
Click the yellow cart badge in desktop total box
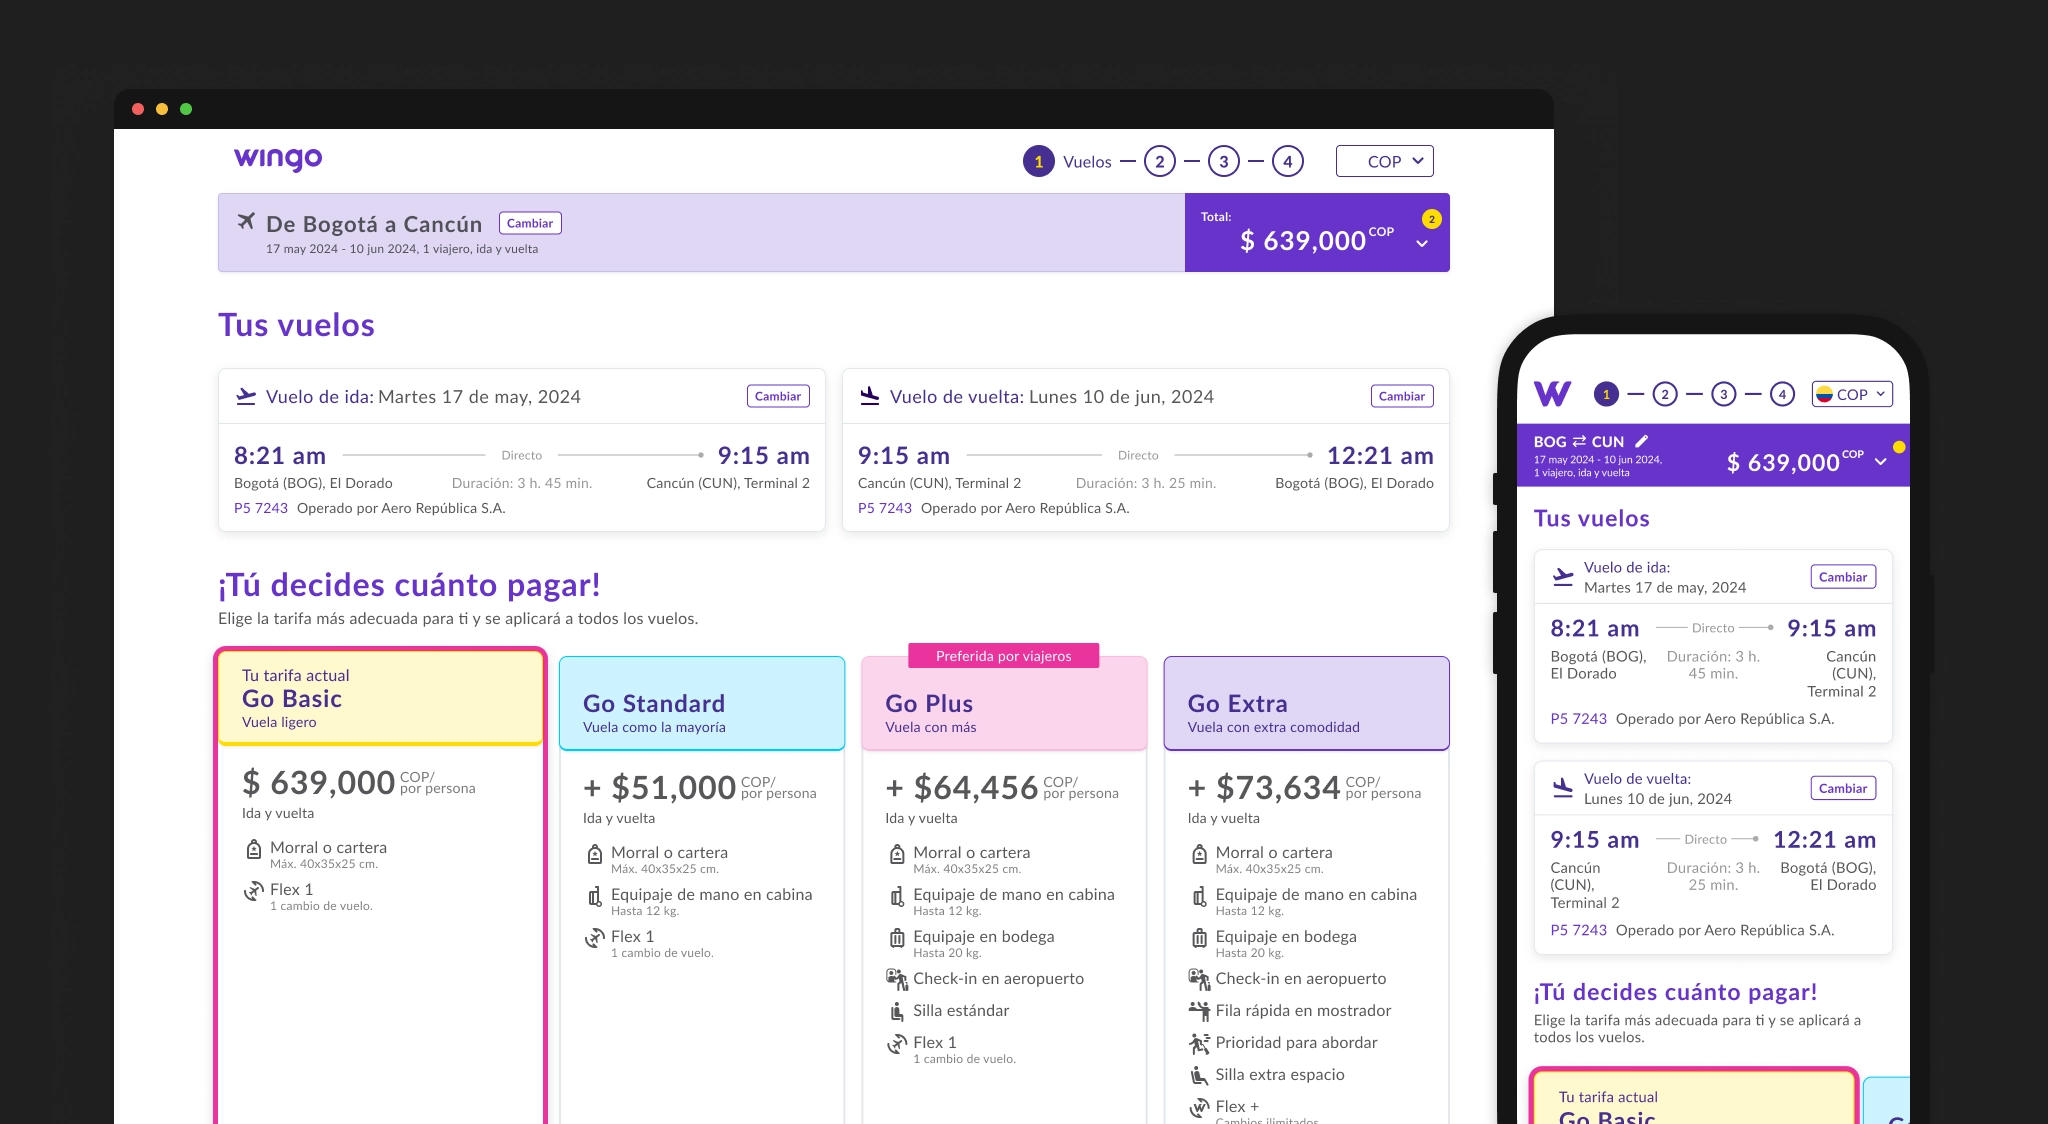point(1432,219)
